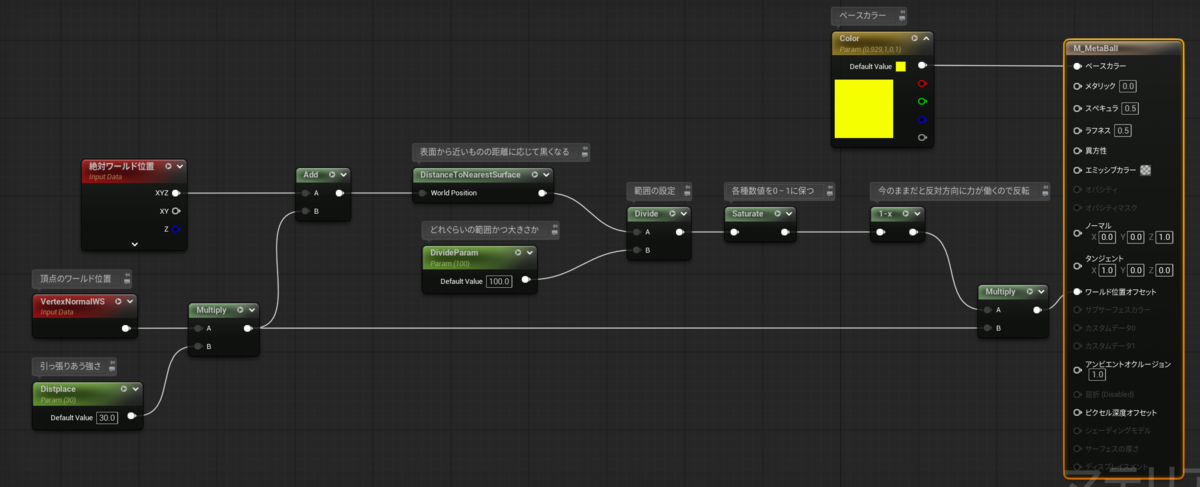Toggle preview icon on 絶対ワールド位置 node
This screenshot has height=487, width=1200.
(168, 167)
